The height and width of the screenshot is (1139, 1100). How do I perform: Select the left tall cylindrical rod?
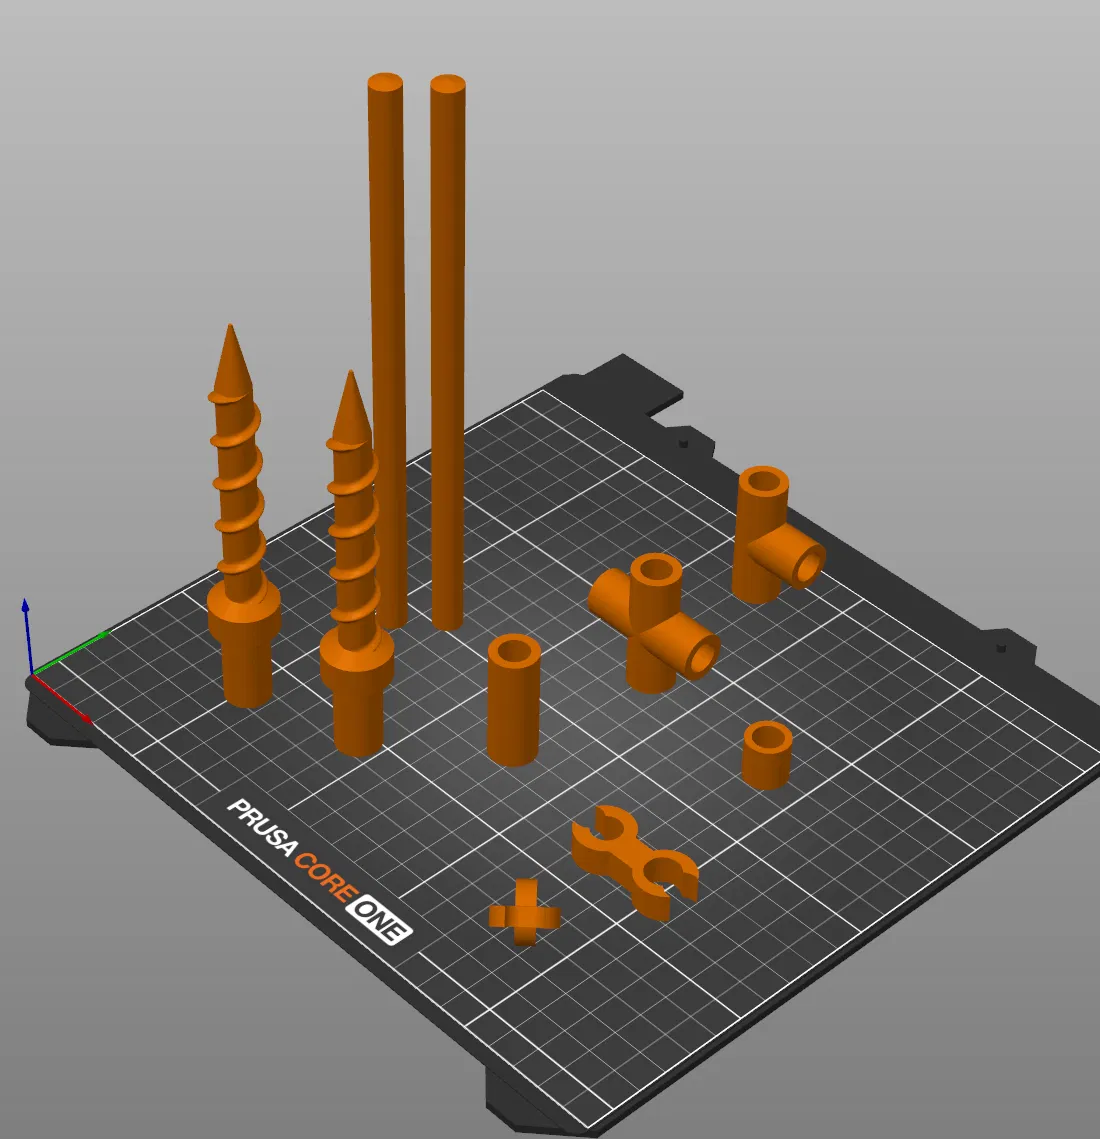coord(387,349)
